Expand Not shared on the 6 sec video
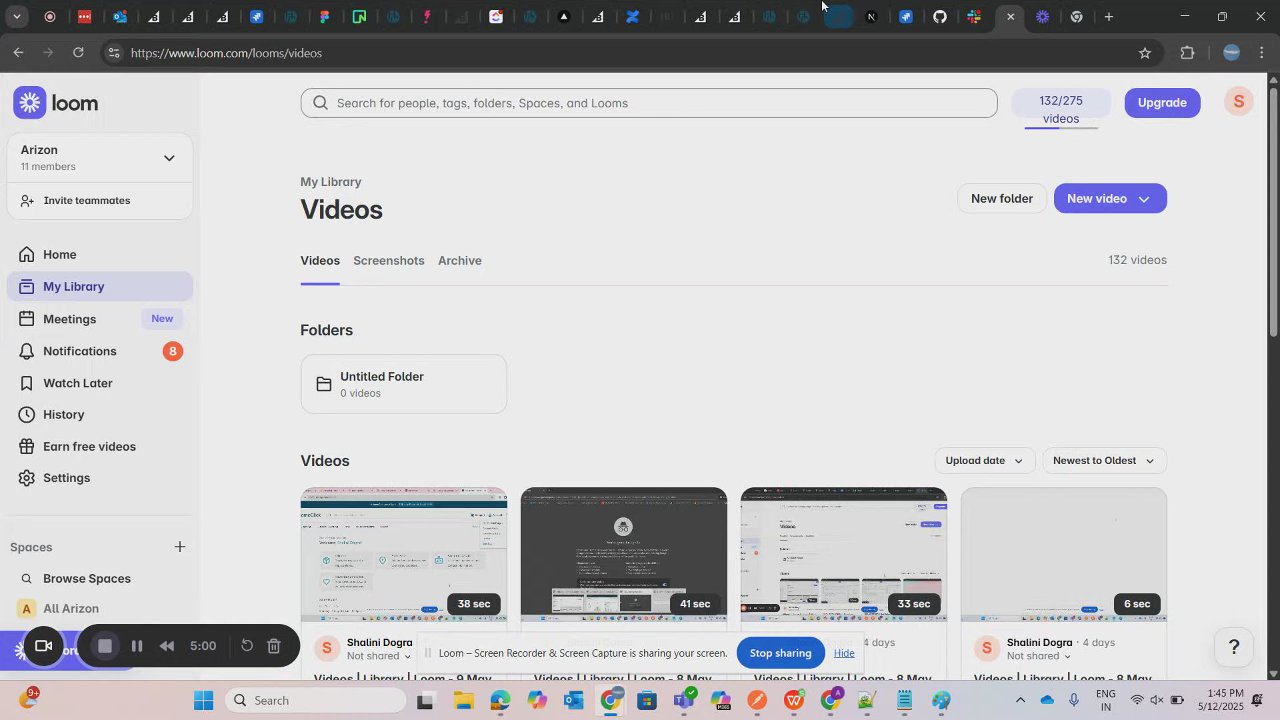The width and height of the screenshot is (1280, 720). [x=1039, y=656]
